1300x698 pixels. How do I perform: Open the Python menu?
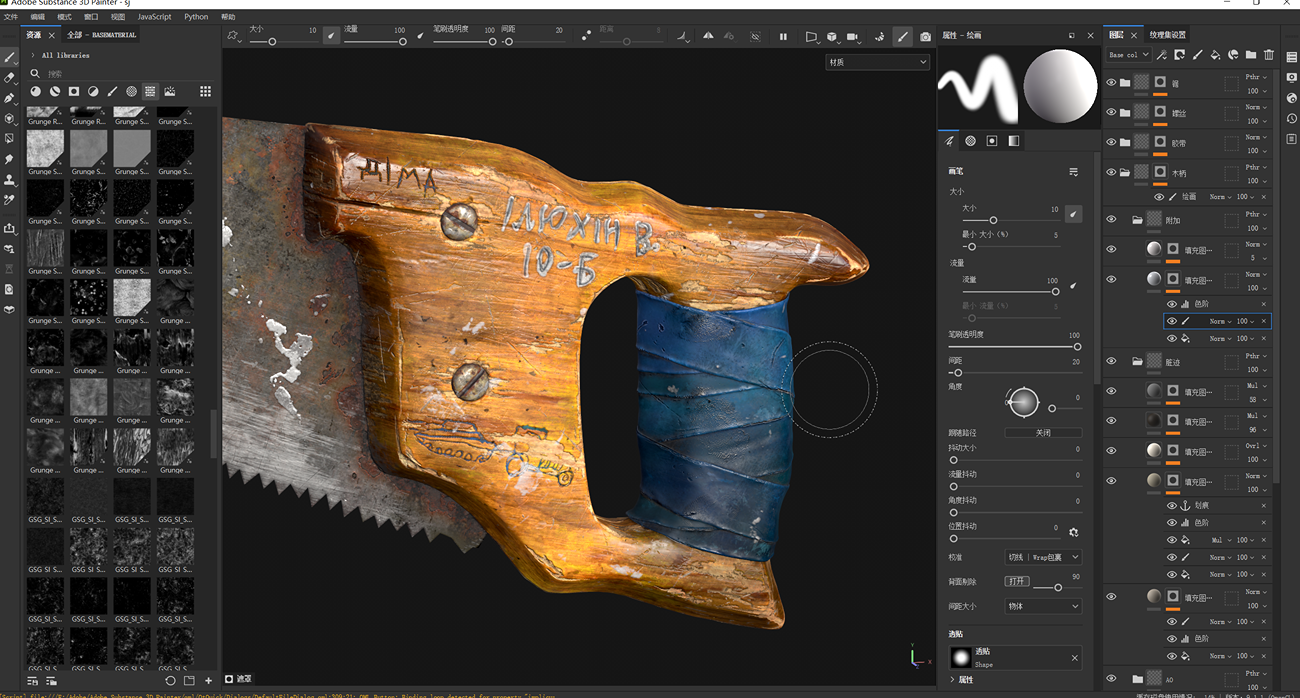click(196, 17)
